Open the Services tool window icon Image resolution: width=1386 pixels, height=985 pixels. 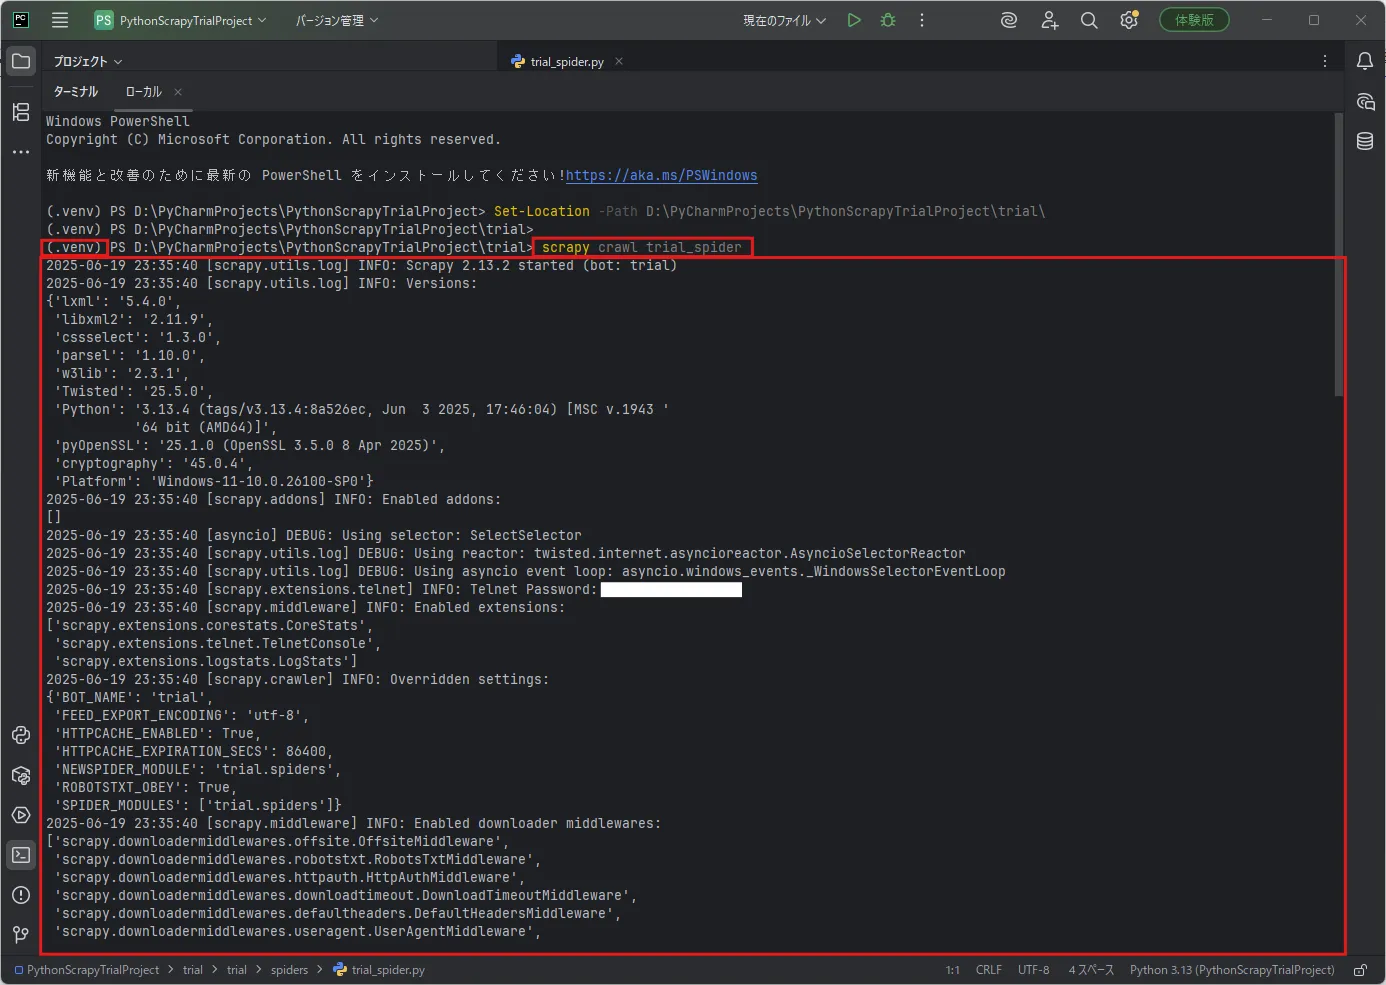21,815
